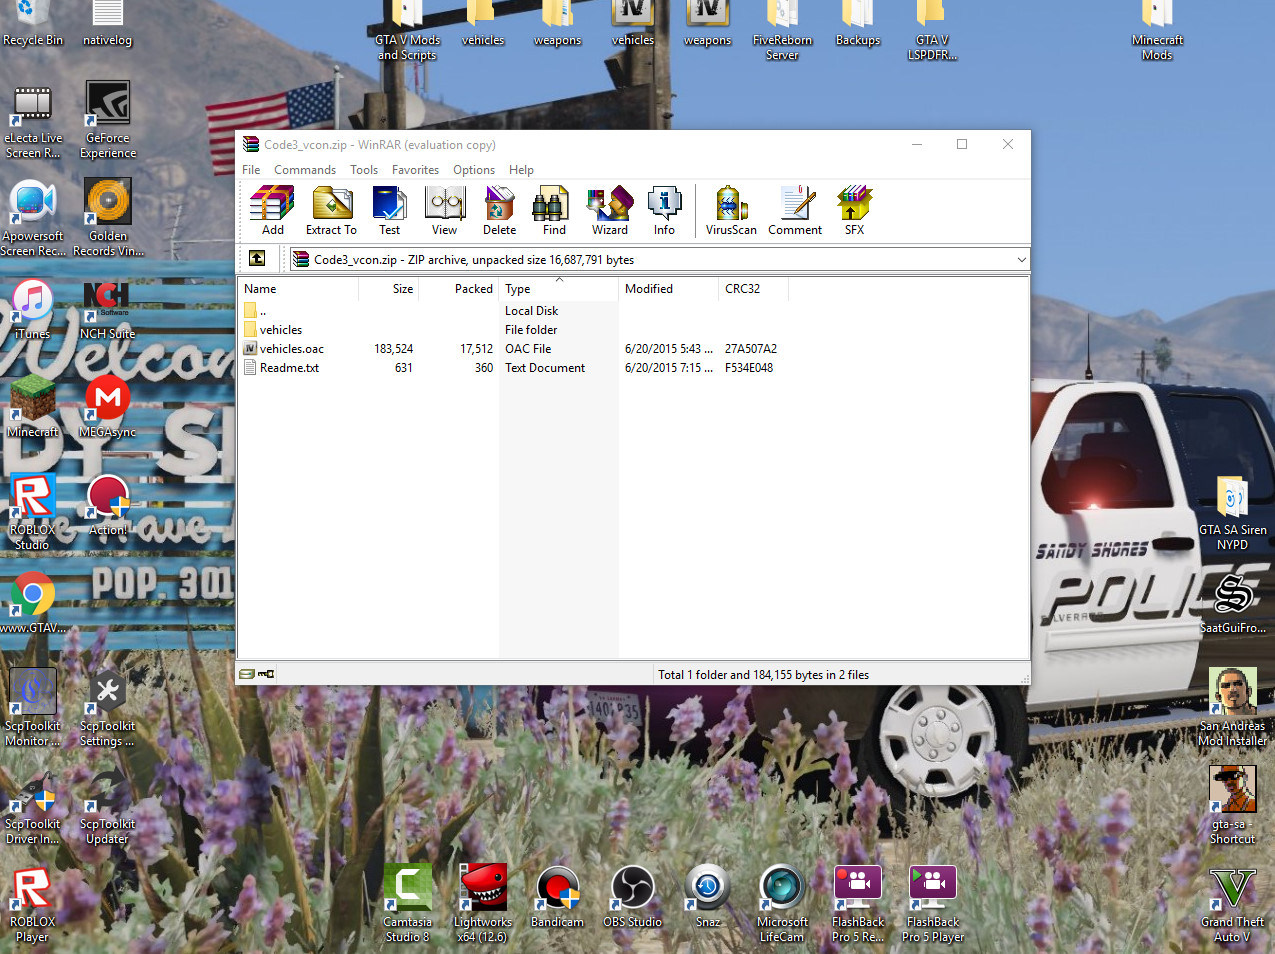Click the Extract To toolbar icon

(x=331, y=210)
